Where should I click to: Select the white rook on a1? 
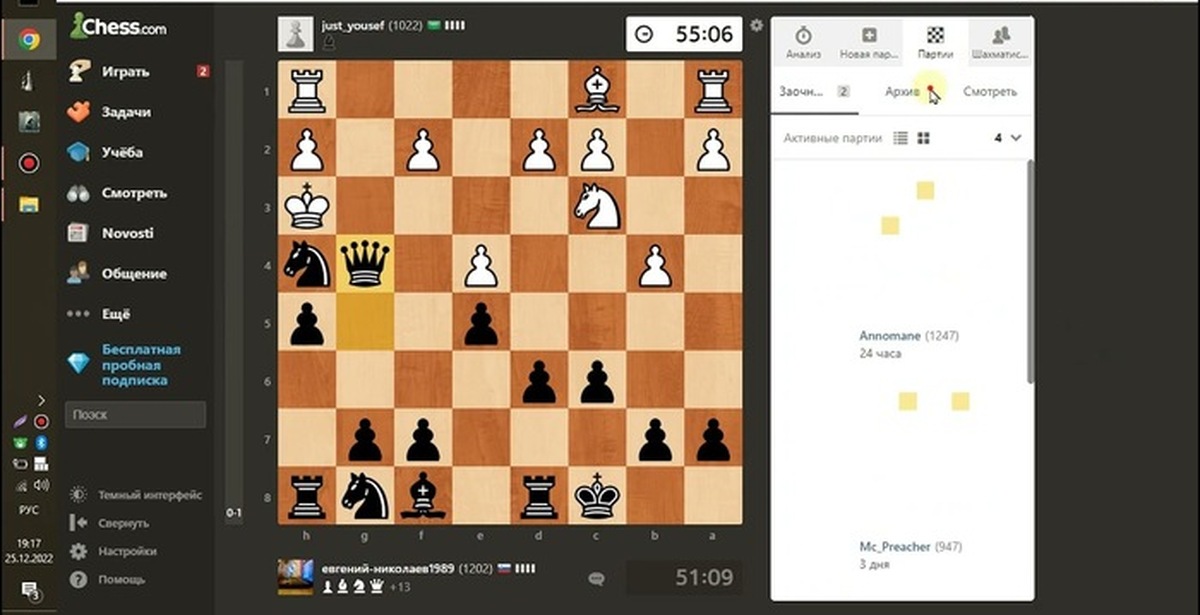713,90
